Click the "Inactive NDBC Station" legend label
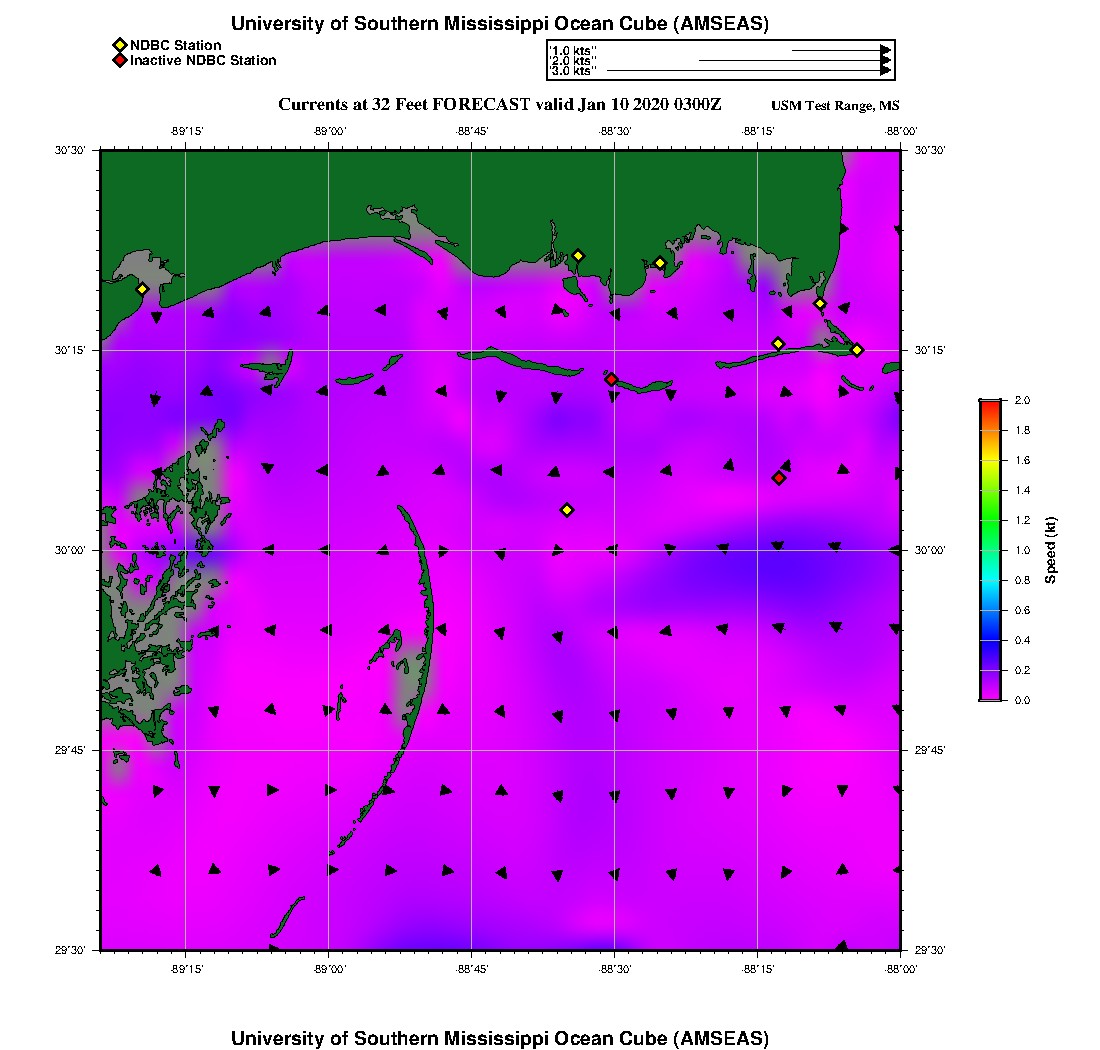 [203, 60]
